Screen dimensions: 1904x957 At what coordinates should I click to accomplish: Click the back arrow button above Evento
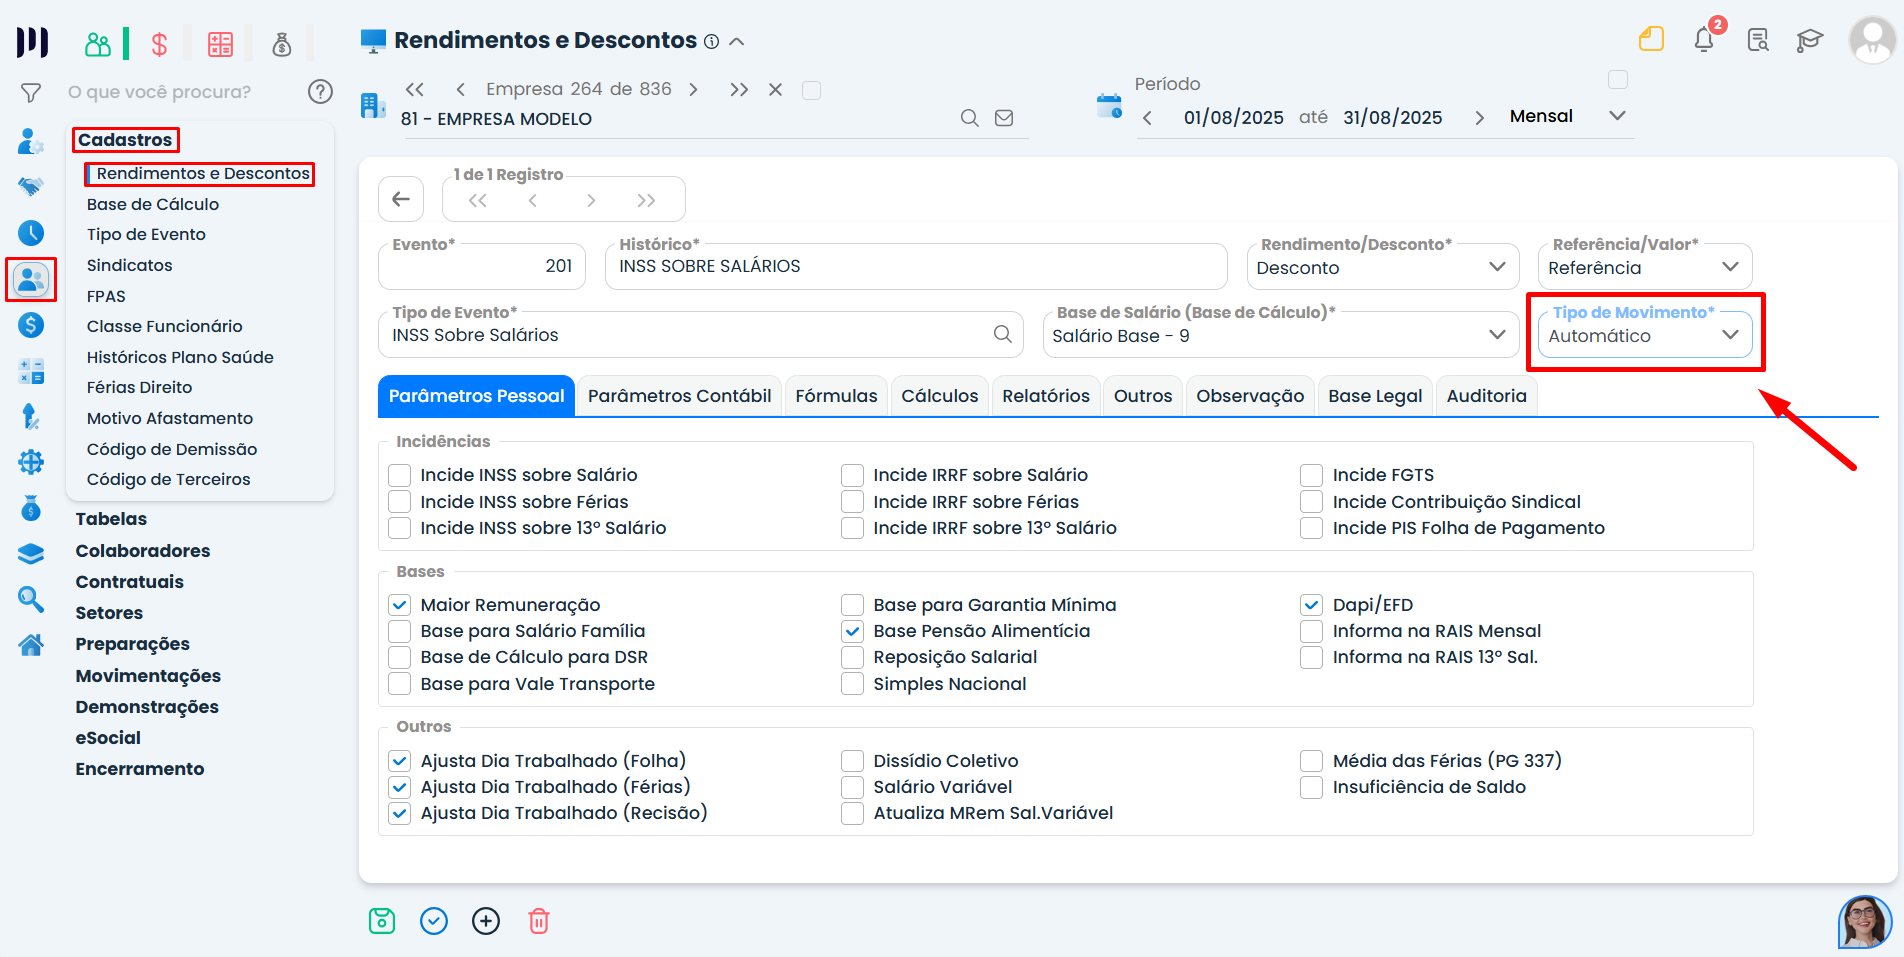click(401, 199)
